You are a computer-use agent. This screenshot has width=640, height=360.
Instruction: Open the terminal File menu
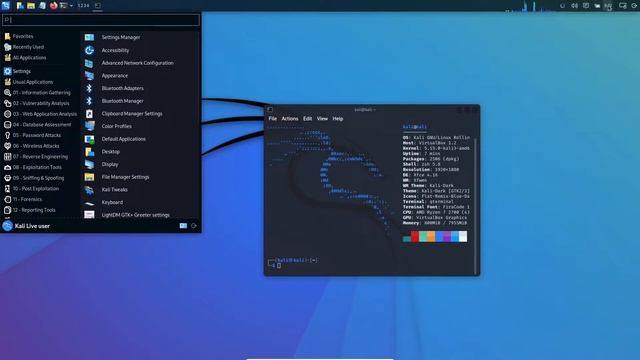pos(273,118)
